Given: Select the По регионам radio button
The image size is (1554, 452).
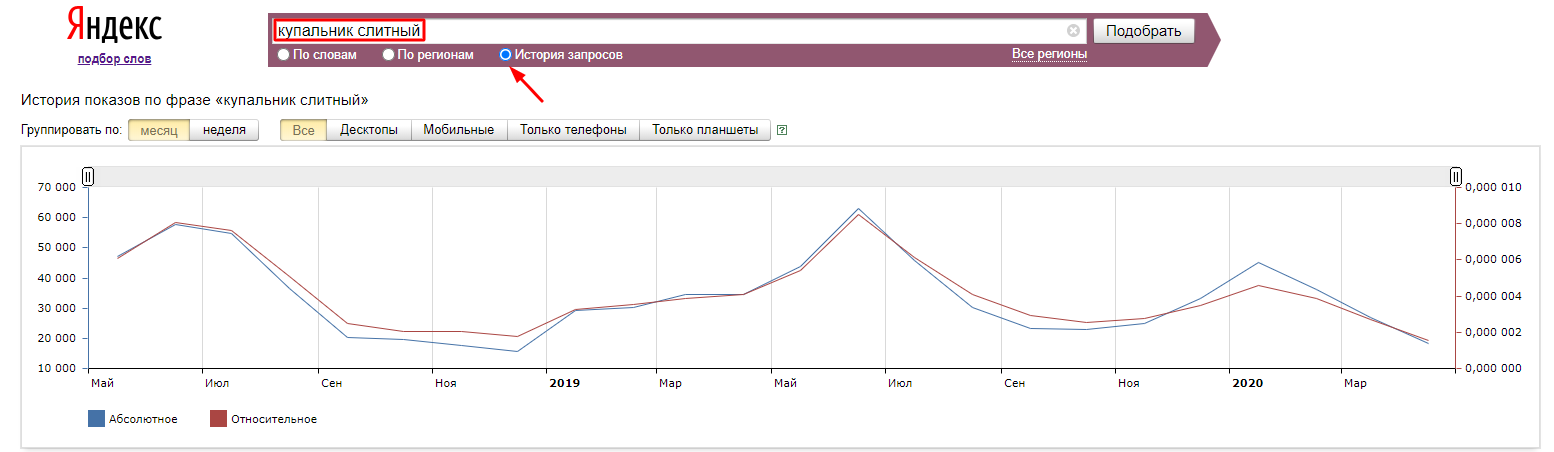Looking at the screenshot, I should (x=389, y=55).
